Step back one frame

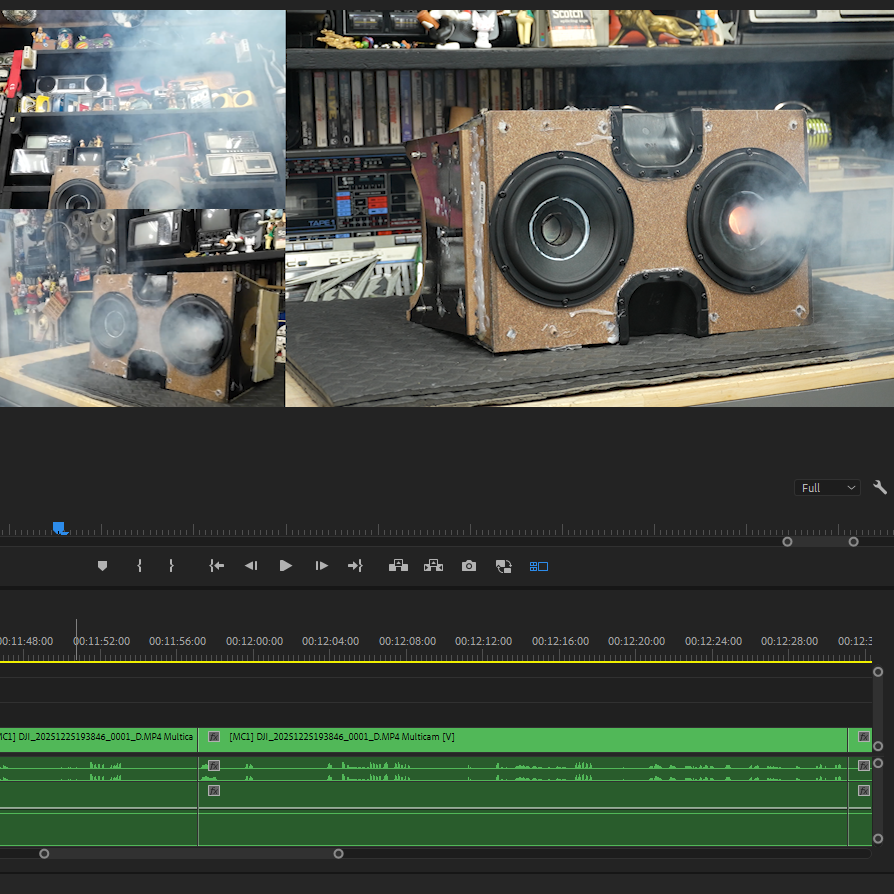click(x=251, y=566)
